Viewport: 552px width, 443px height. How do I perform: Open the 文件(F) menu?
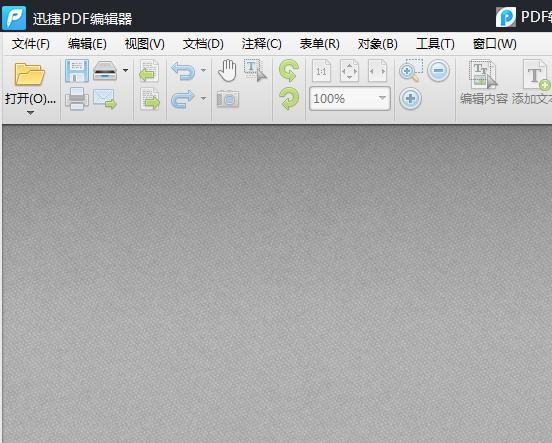[31, 44]
